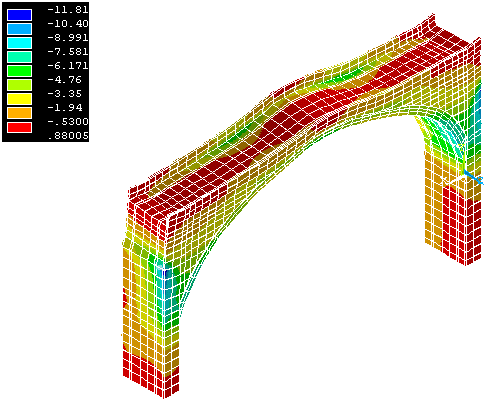Click the -3.35 legend value
Image resolution: width=494 pixels, height=417 pixels.
[x=65, y=94]
